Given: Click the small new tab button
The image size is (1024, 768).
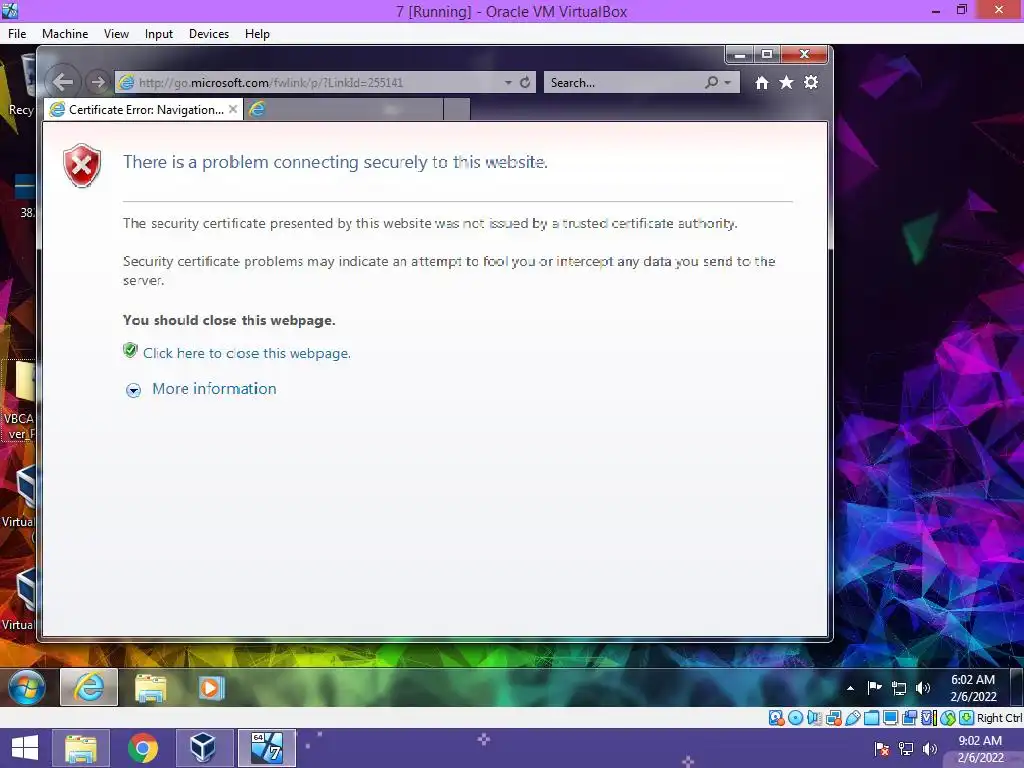Looking at the screenshot, I should 456,110.
